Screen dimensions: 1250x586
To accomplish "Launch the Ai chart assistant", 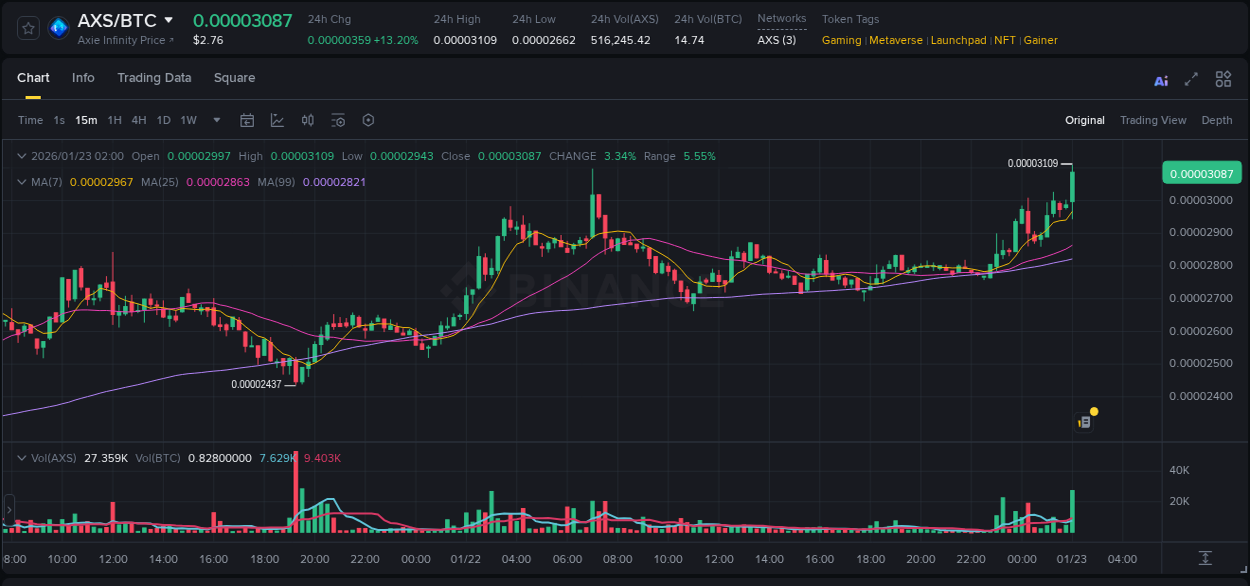I will click(x=1160, y=79).
